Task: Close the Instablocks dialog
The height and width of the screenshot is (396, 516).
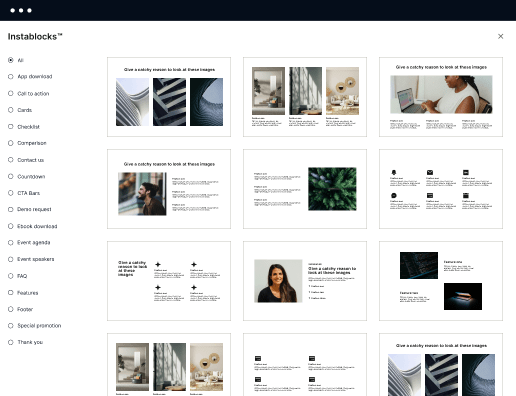Action: 500,36
